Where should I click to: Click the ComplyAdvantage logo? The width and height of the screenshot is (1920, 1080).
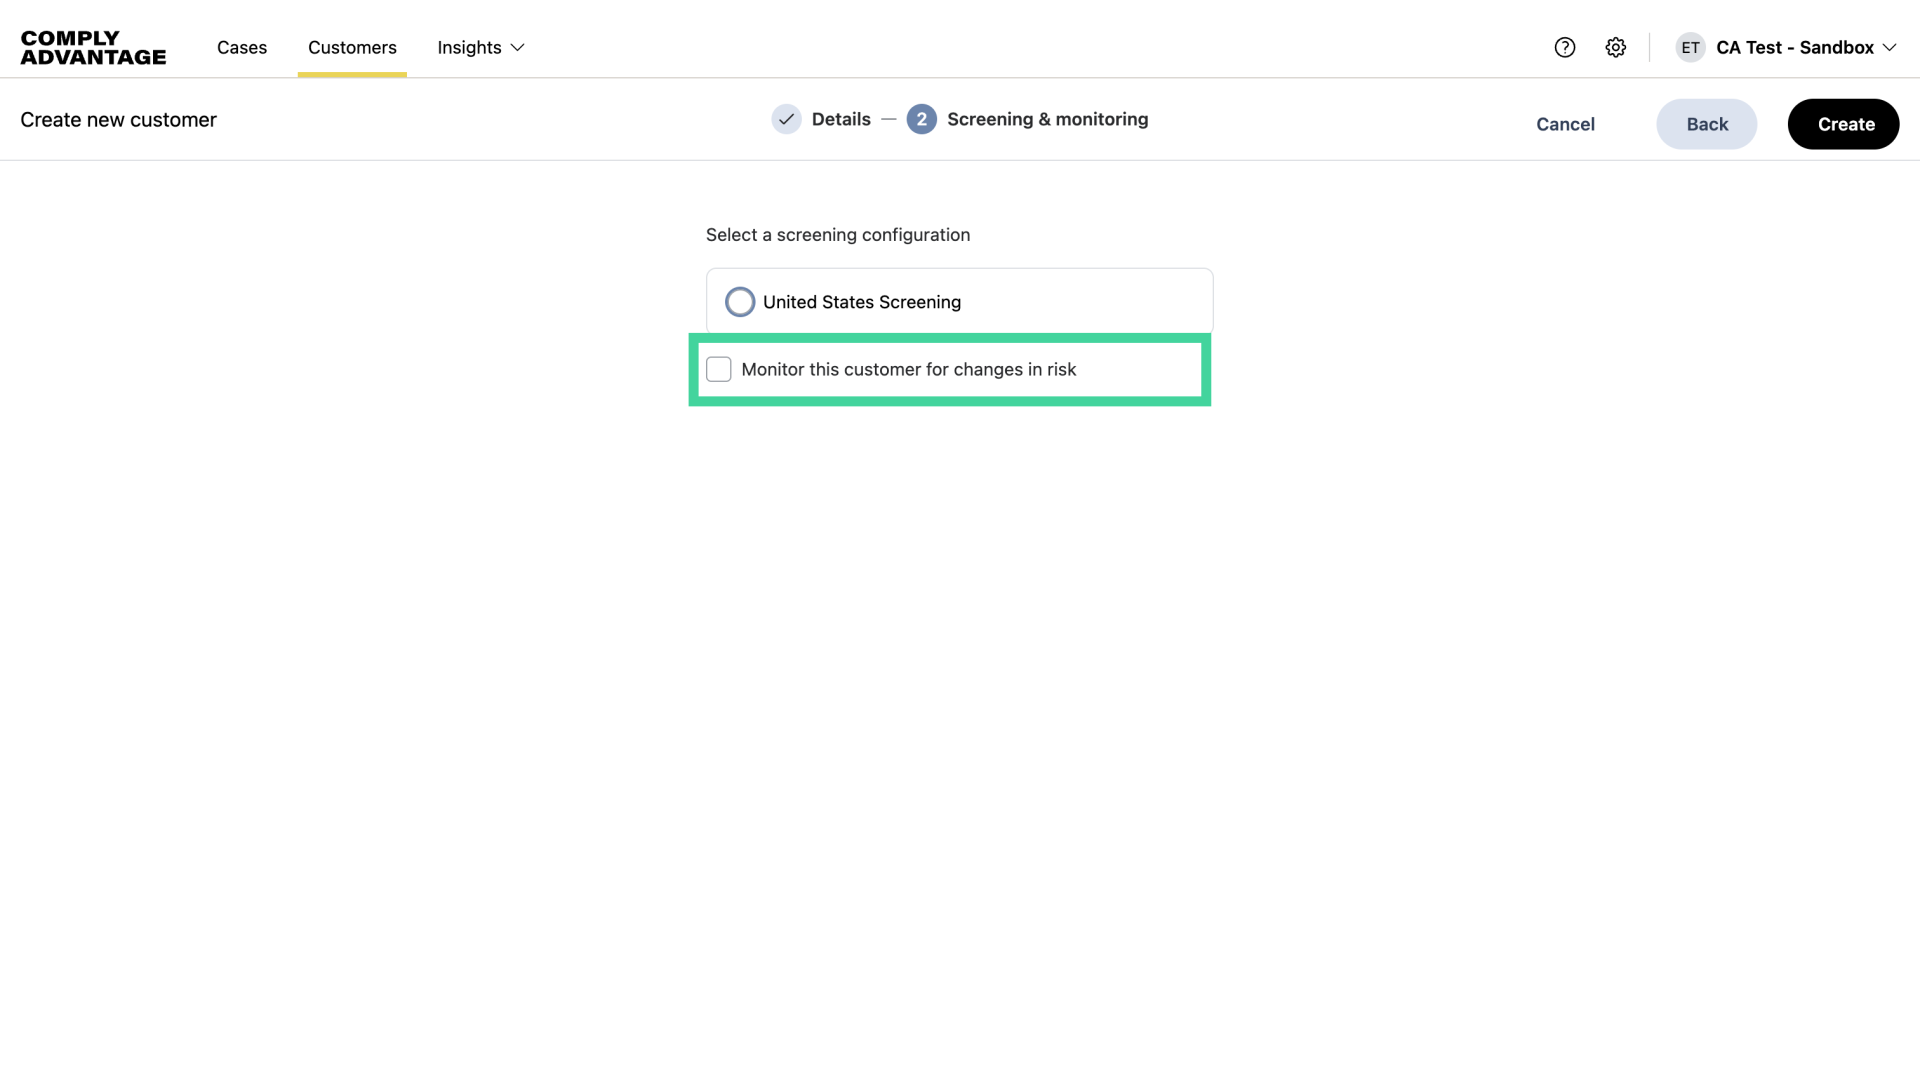pos(93,48)
